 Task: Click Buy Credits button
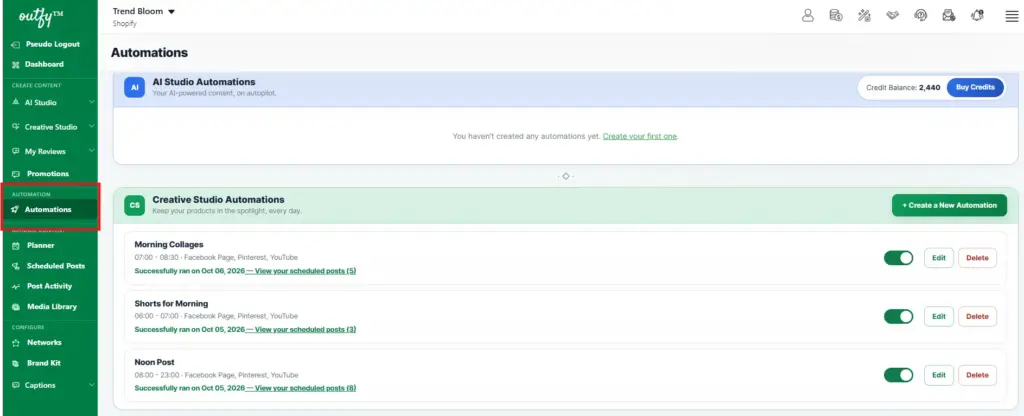point(975,88)
